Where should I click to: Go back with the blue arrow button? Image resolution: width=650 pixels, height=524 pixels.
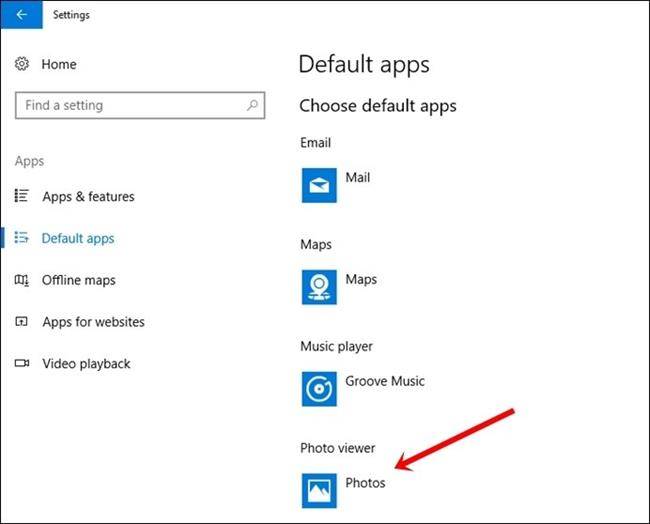(x=21, y=15)
